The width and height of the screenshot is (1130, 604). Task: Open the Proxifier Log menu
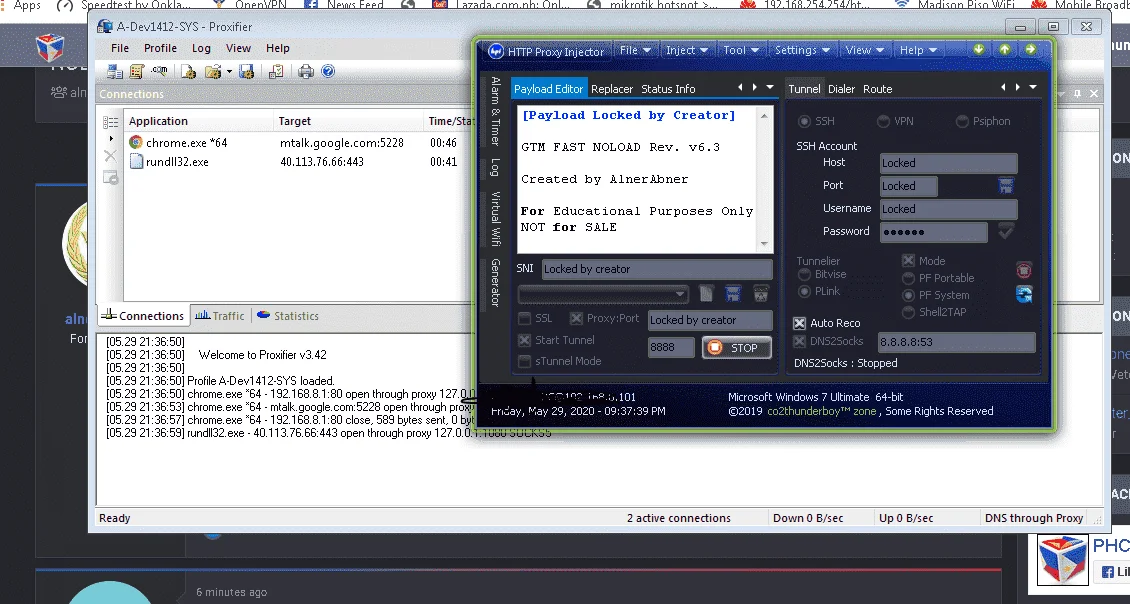click(201, 48)
